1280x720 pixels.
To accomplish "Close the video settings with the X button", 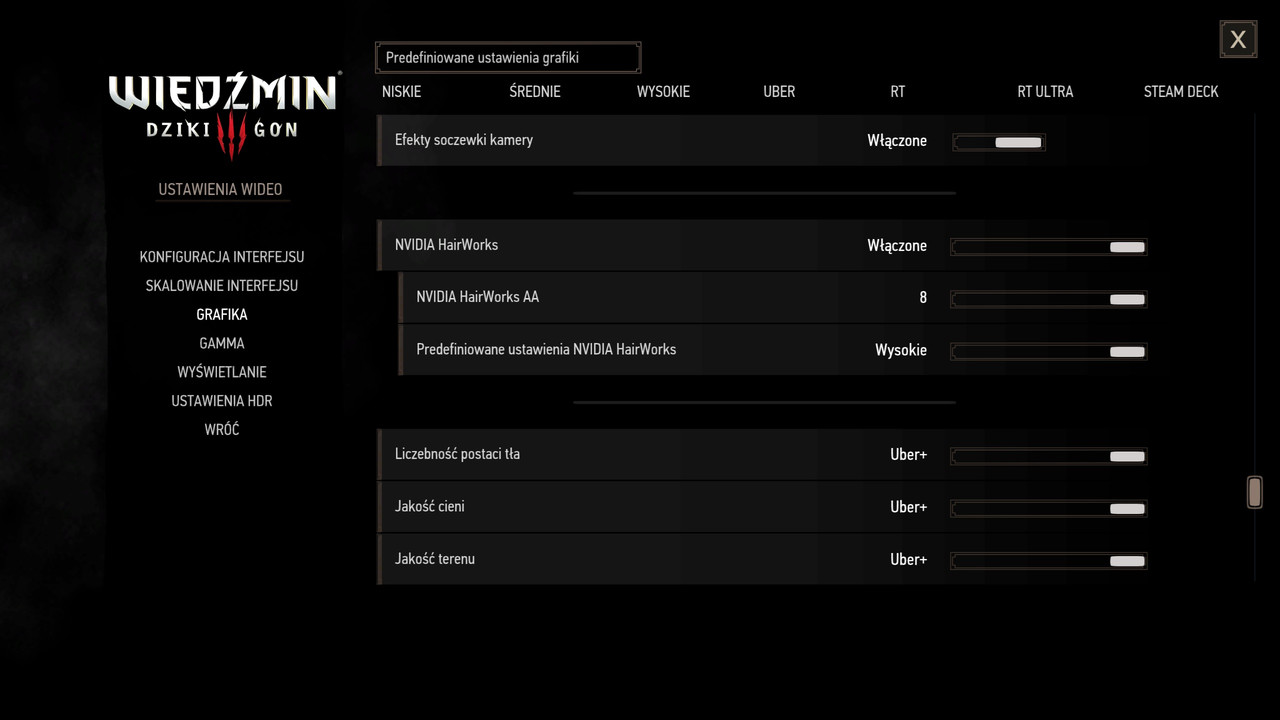I will 1238,39.
